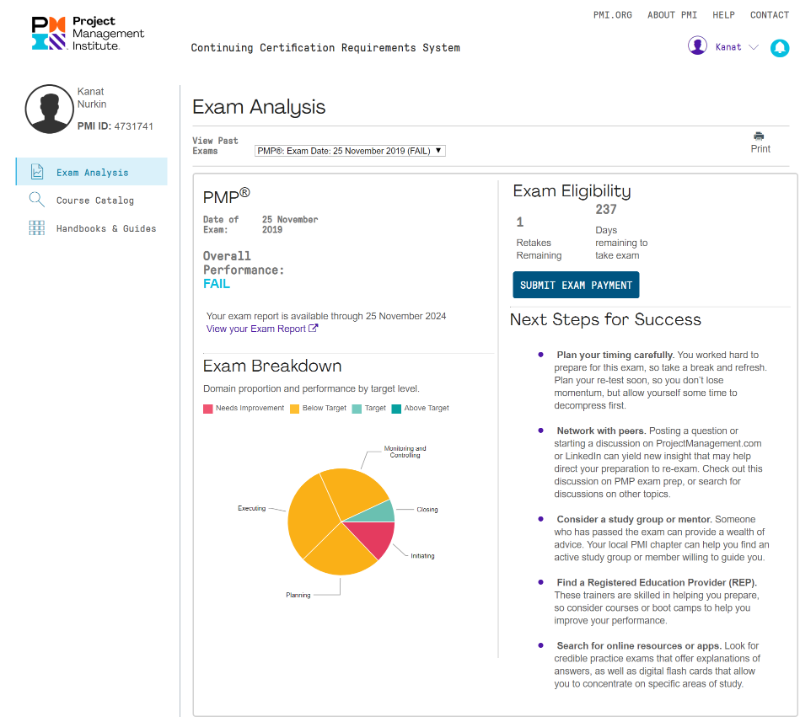The image size is (800, 717).
Task: Click the 237 days remaining number
Action: click(606, 209)
